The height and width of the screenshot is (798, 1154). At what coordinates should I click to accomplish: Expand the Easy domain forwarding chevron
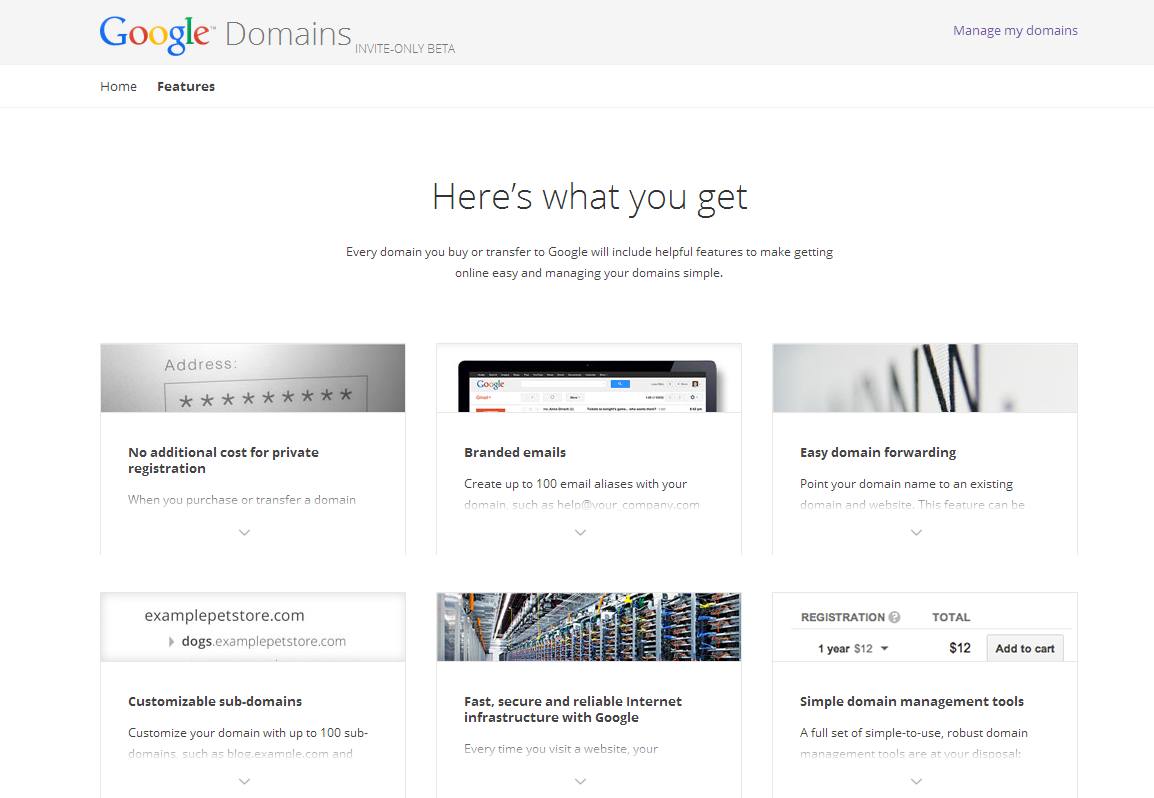[916, 532]
